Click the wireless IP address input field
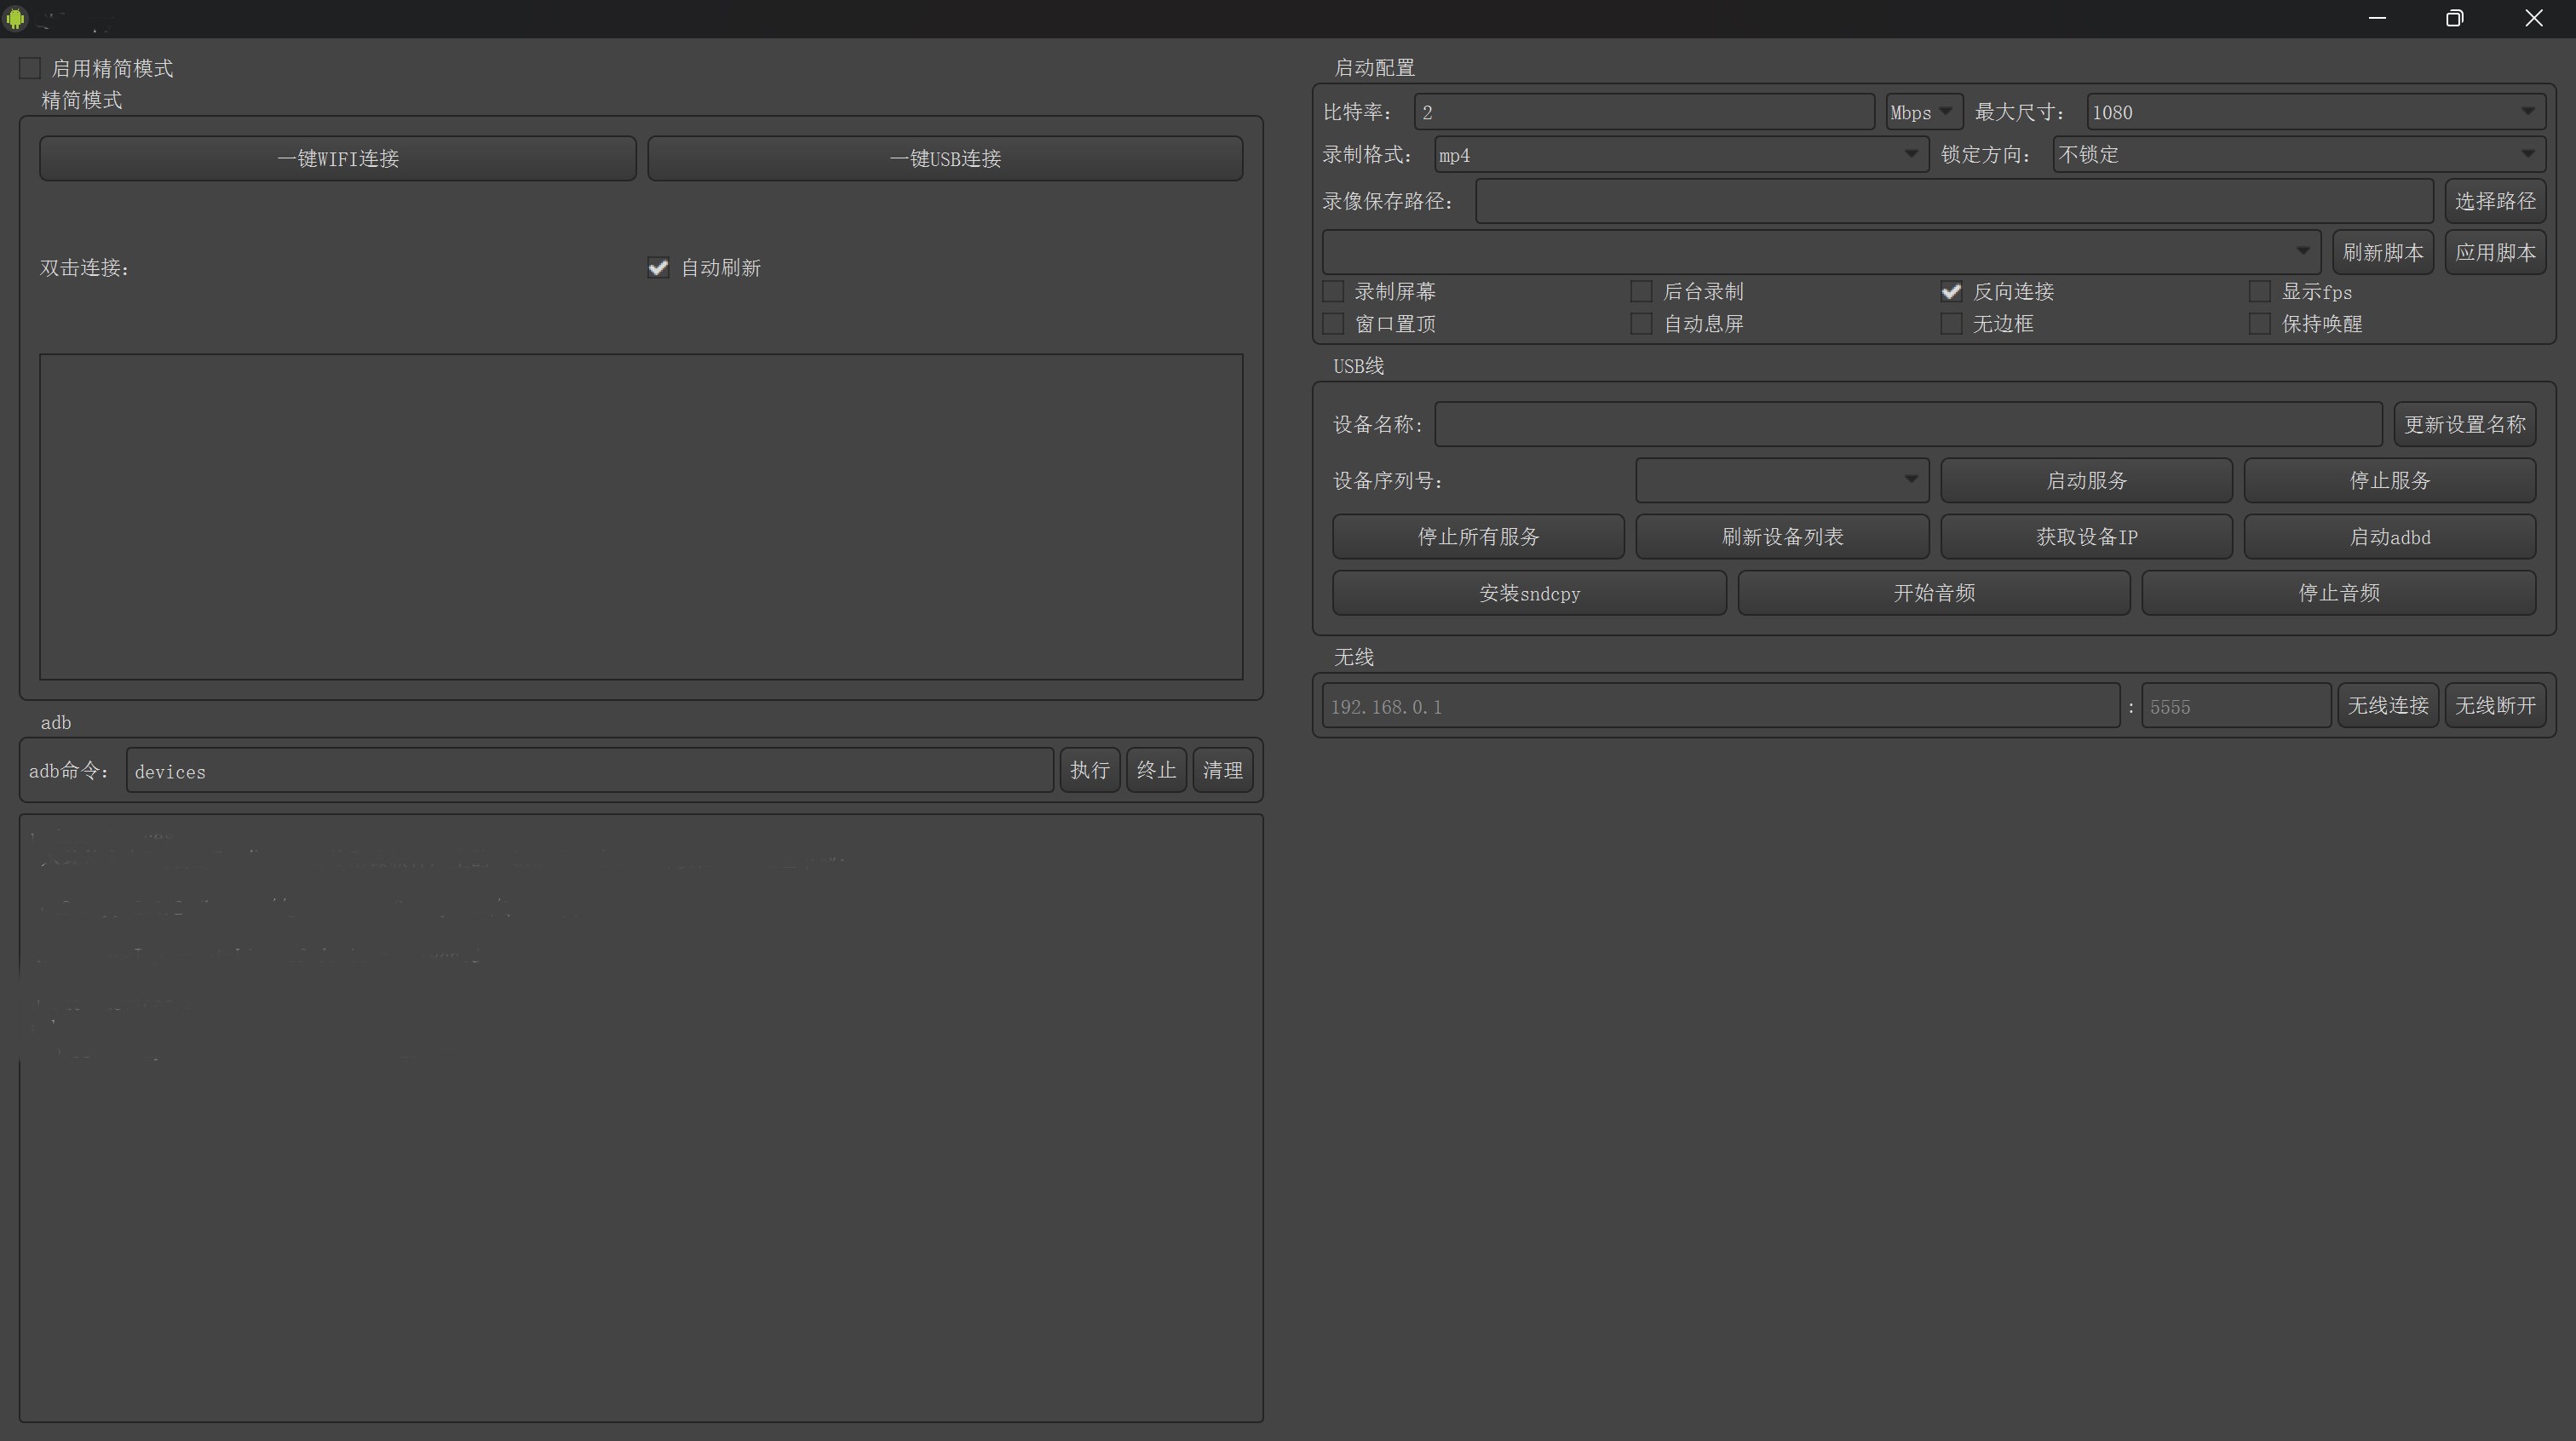Screen dimensions: 2576x1441 (1718, 705)
